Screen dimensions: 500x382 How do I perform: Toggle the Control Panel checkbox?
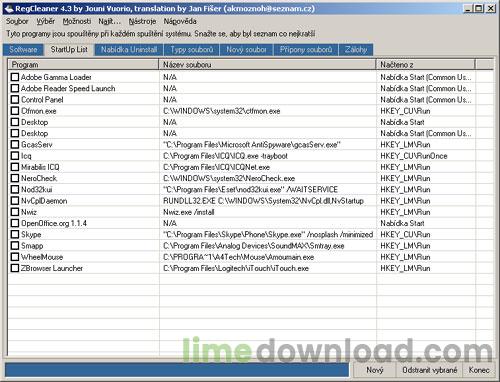point(15,99)
